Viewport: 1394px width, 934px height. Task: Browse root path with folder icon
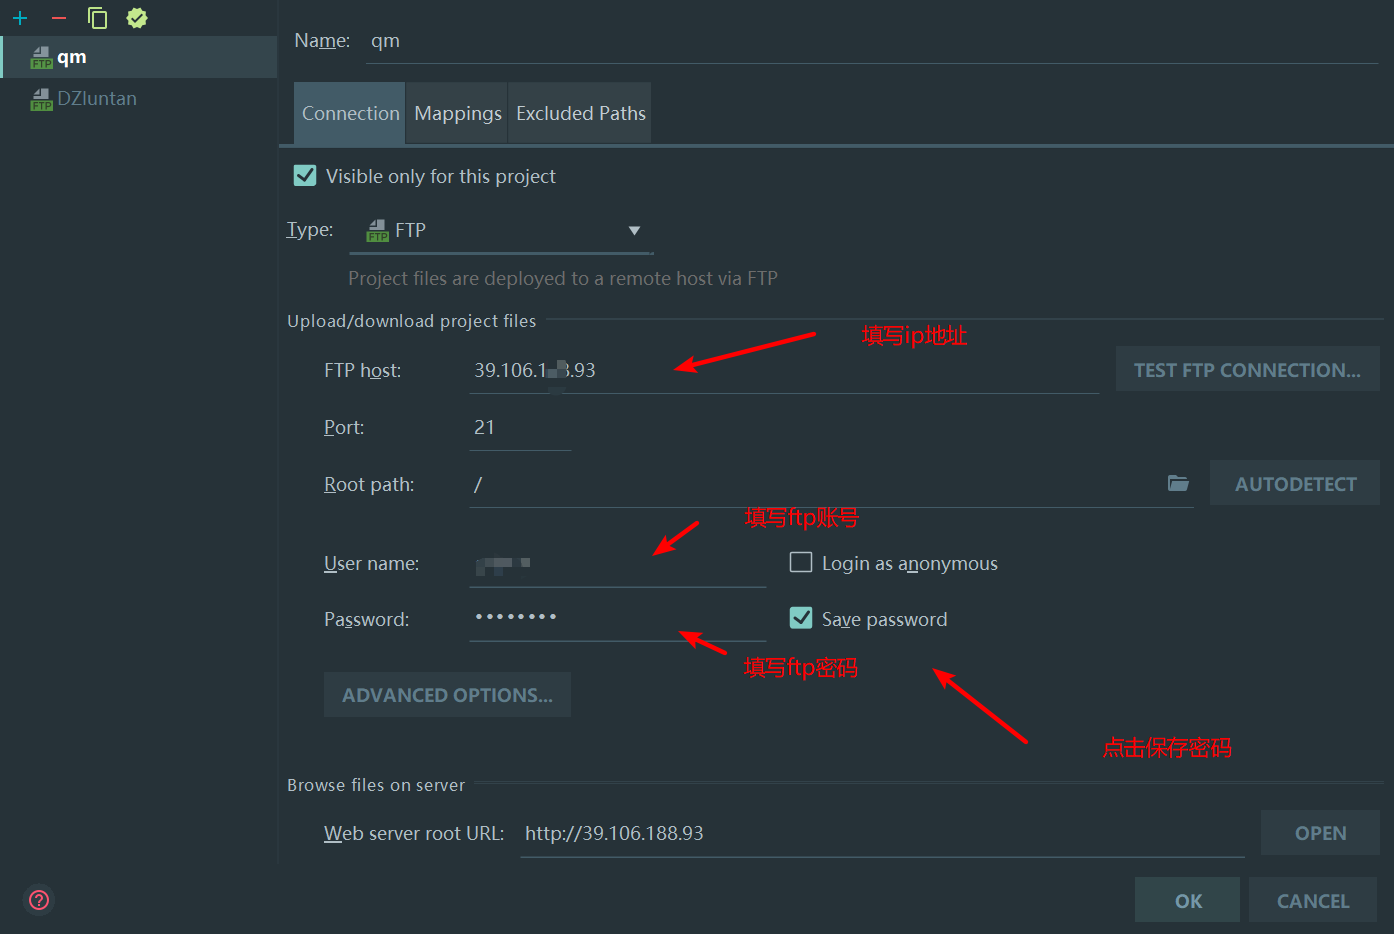1178,483
